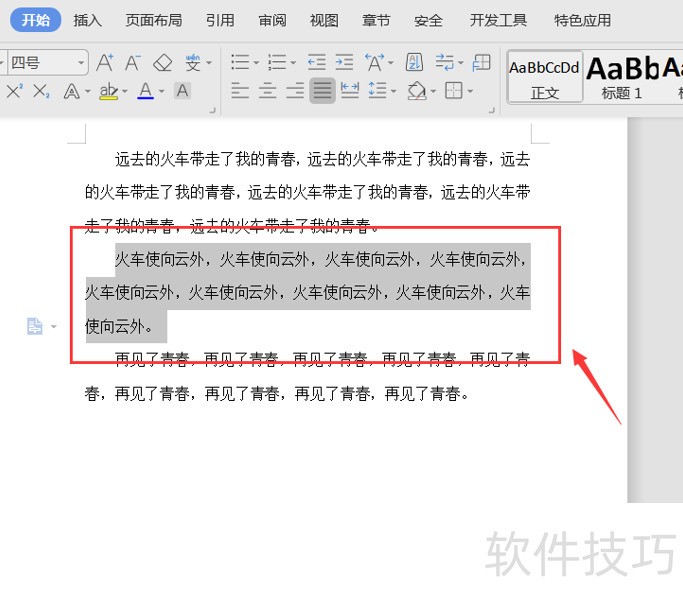Apply the 标题 1 style
The height and width of the screenshot is (605, 683).
point(622,78)
